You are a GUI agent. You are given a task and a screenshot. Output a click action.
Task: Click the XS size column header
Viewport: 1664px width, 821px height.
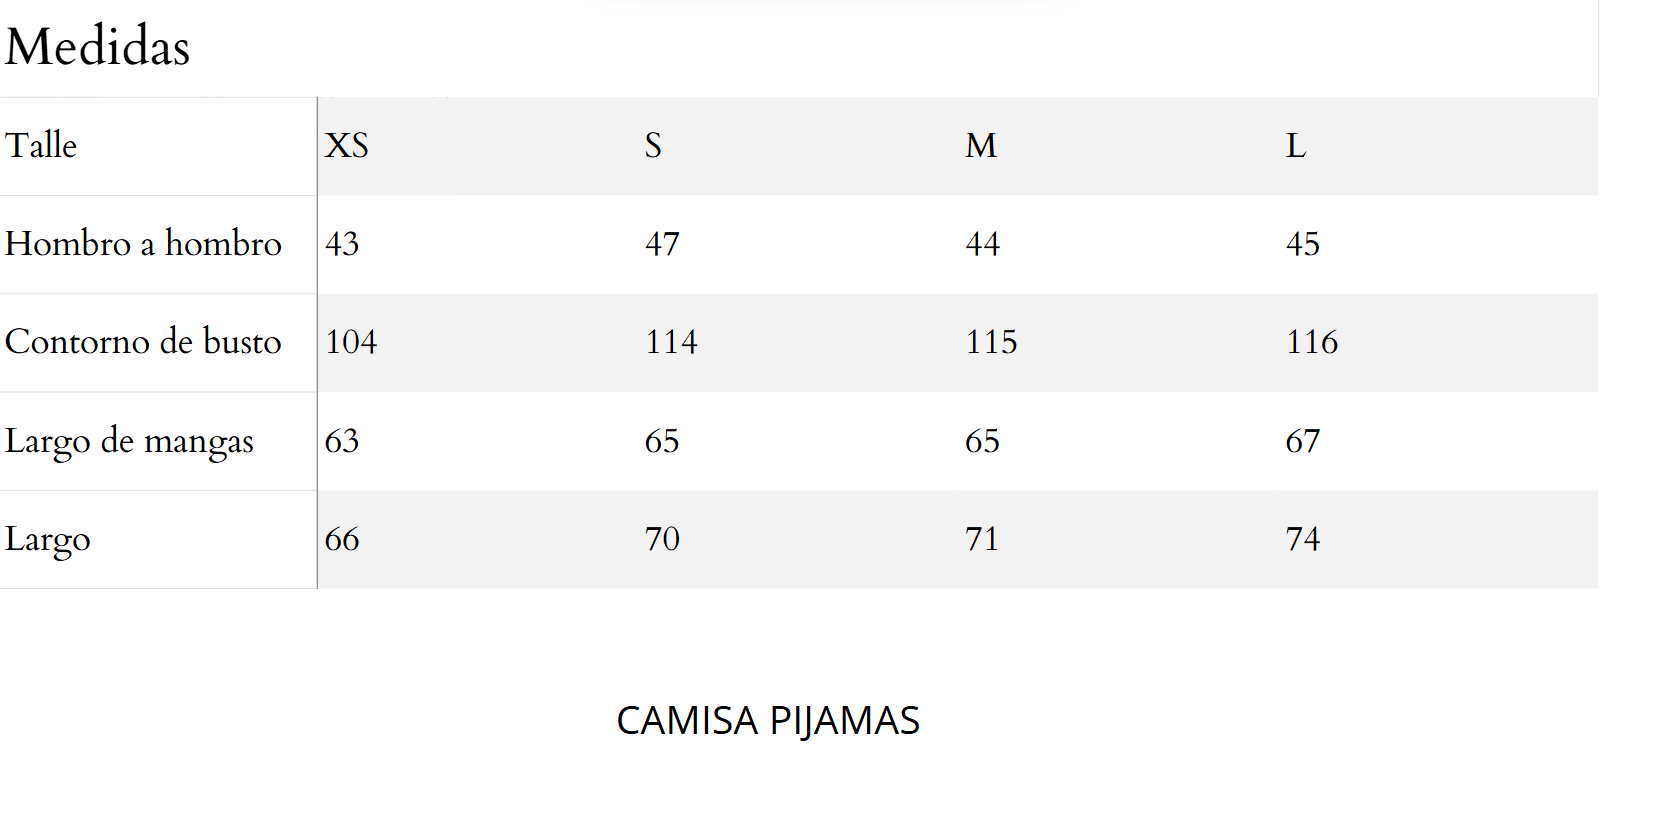347,146
